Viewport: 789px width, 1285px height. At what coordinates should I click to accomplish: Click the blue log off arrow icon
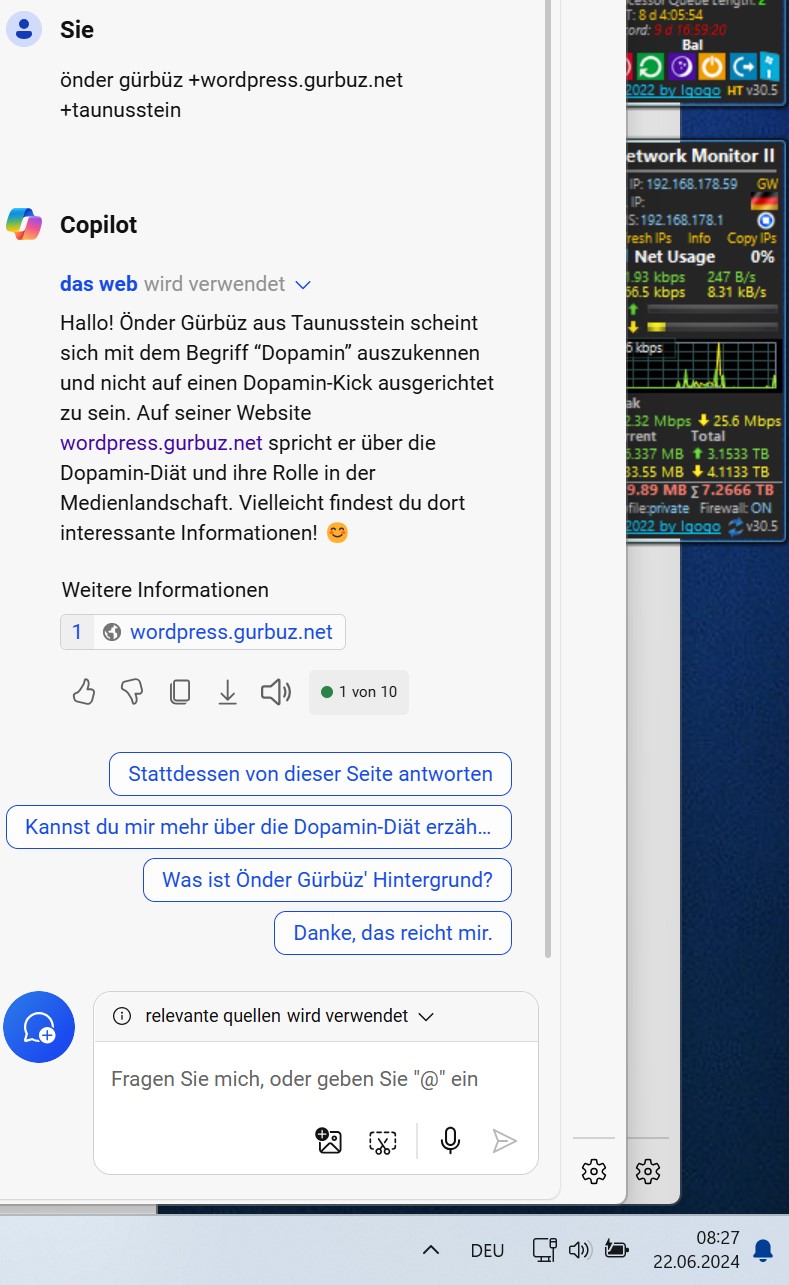pyautogui.click(x=742, y=67)
